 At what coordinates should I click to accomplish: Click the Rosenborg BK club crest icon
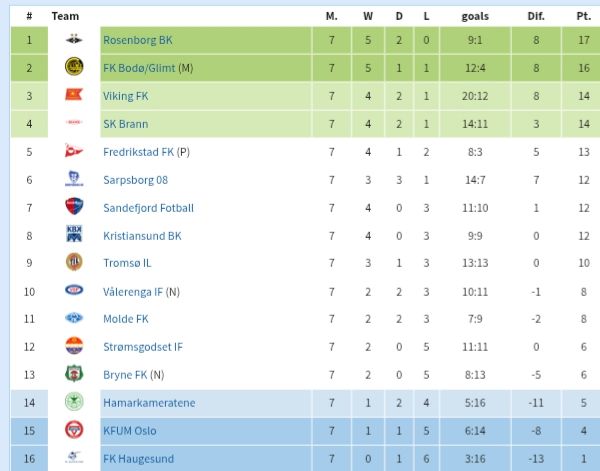[x=73, y=40]
